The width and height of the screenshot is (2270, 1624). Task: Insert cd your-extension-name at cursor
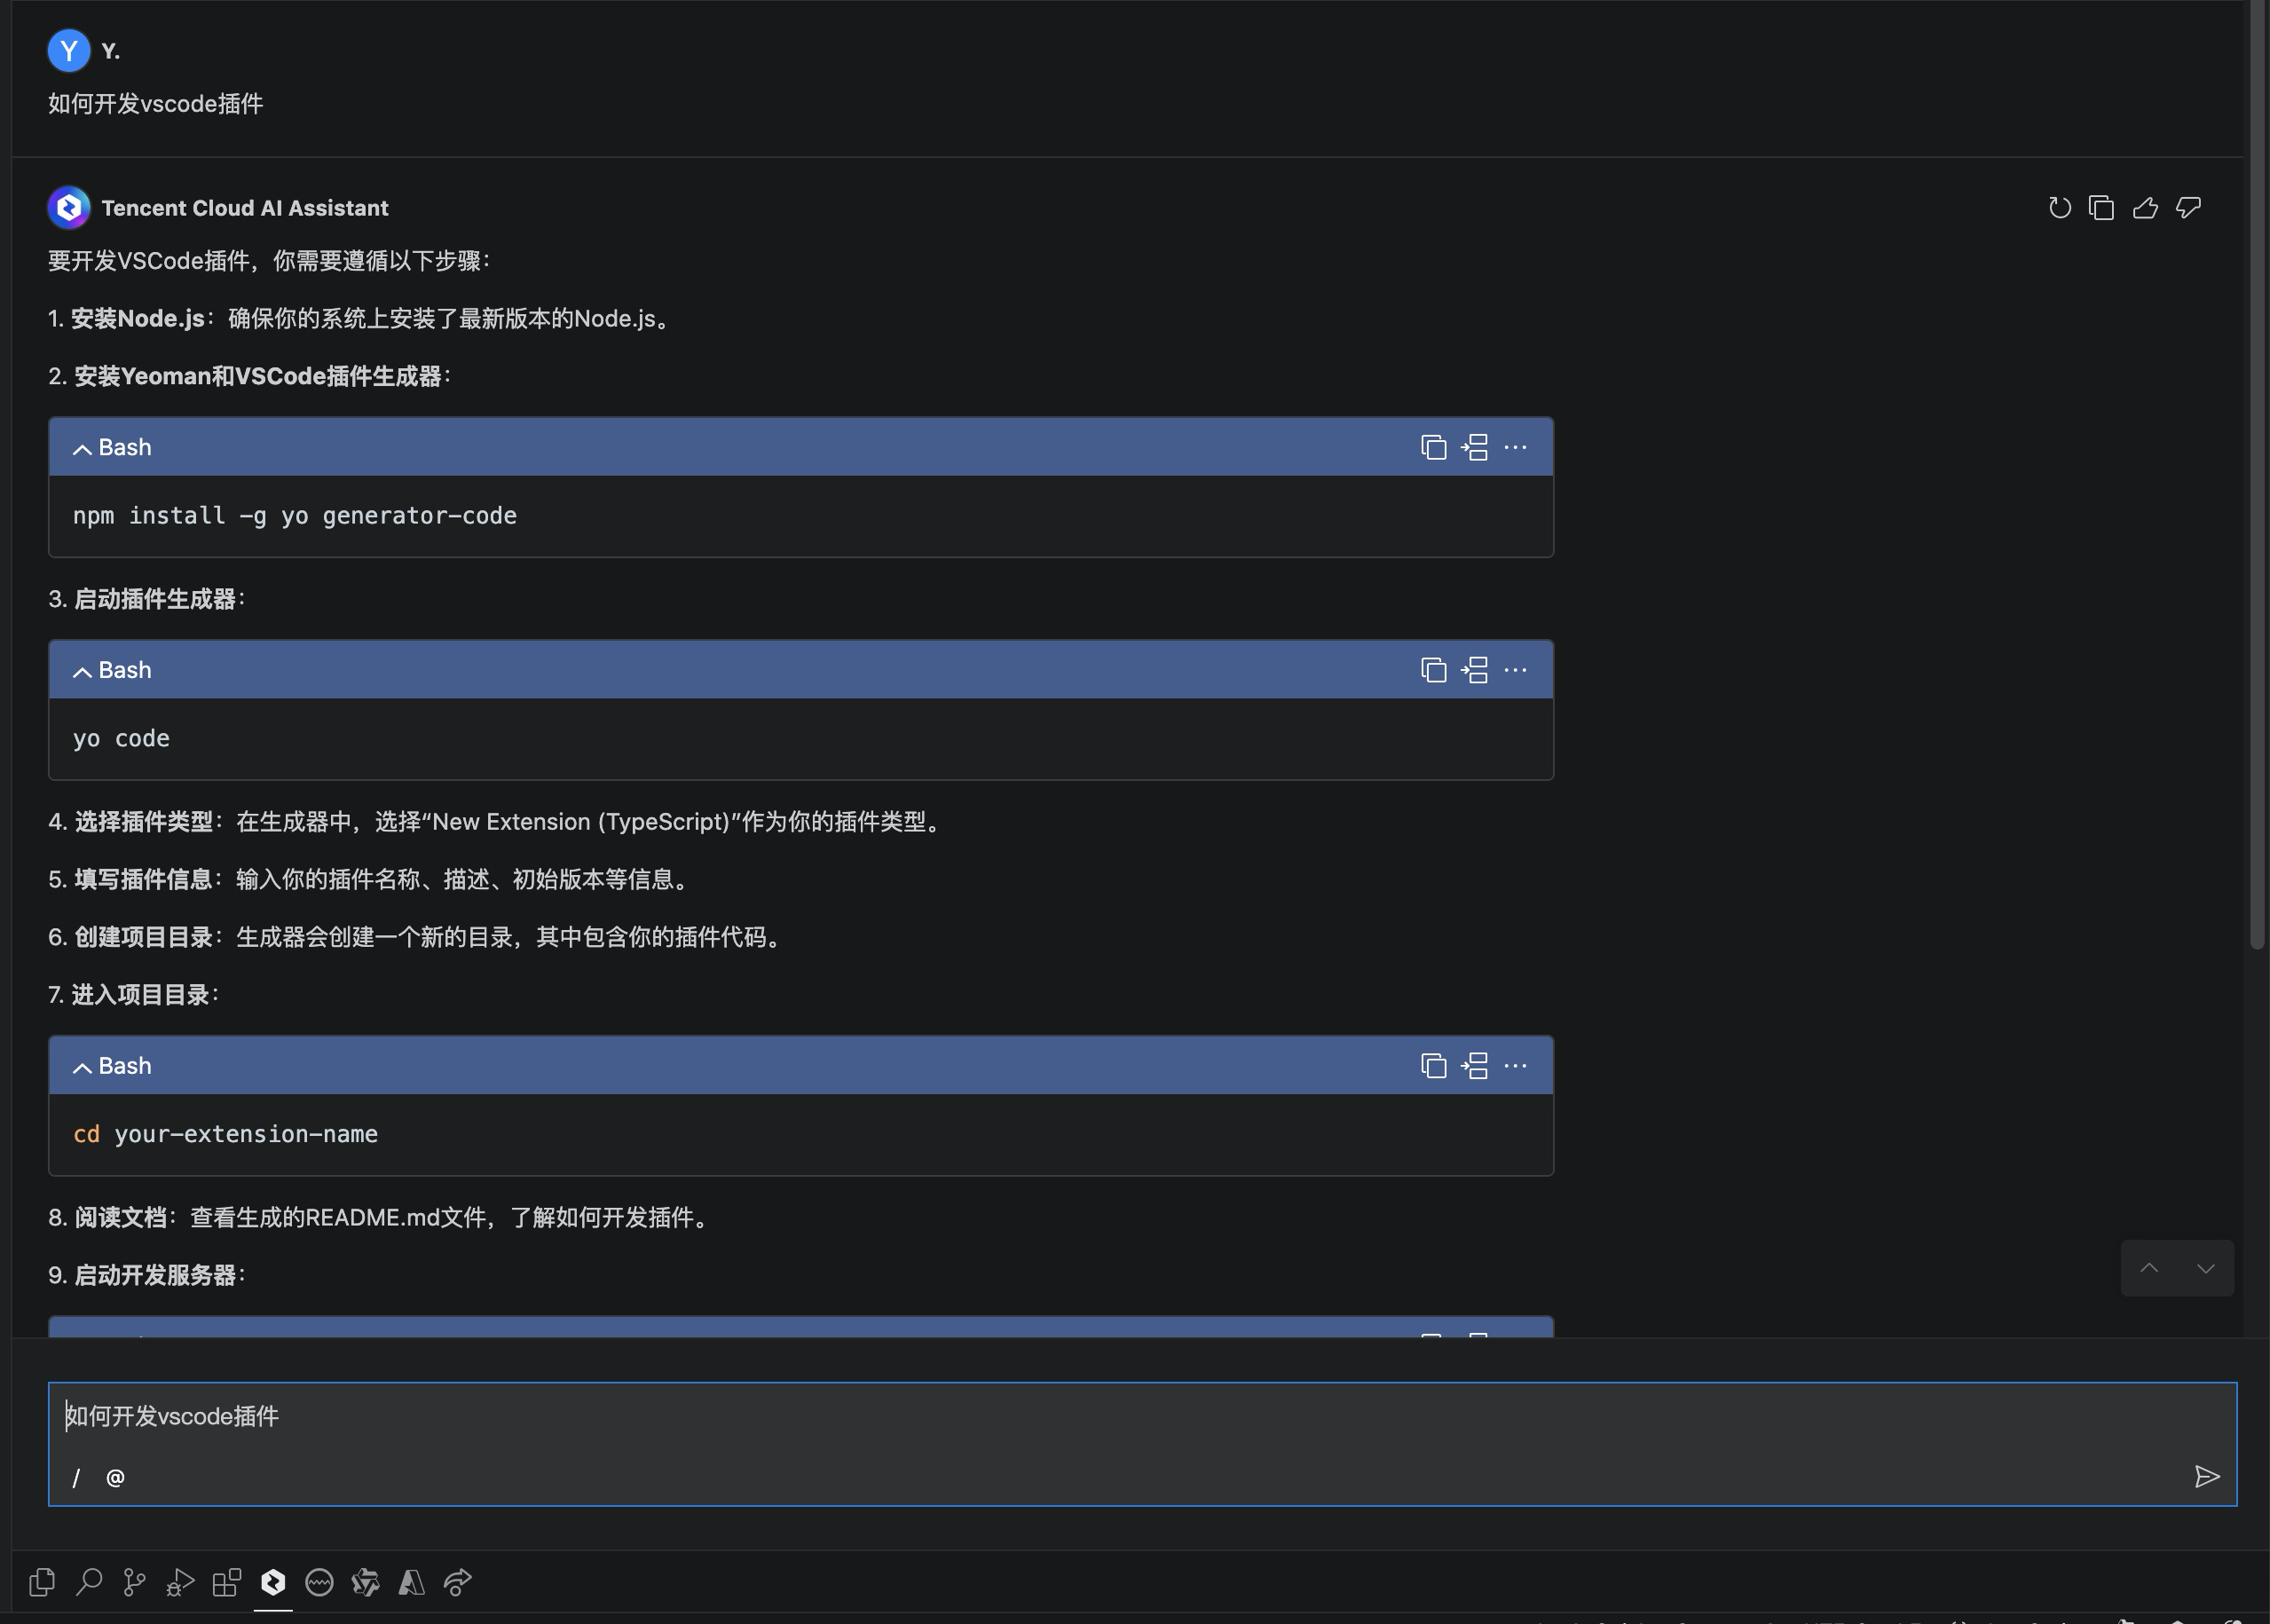(x=1475, y=1066)
